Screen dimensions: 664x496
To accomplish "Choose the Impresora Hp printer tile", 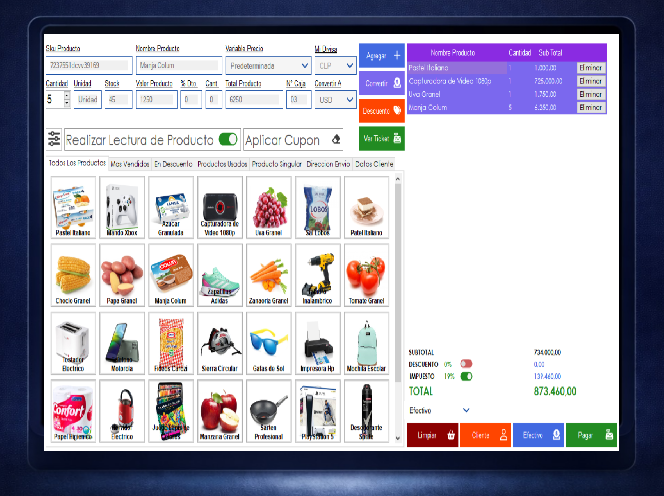I will coord(319,340).
